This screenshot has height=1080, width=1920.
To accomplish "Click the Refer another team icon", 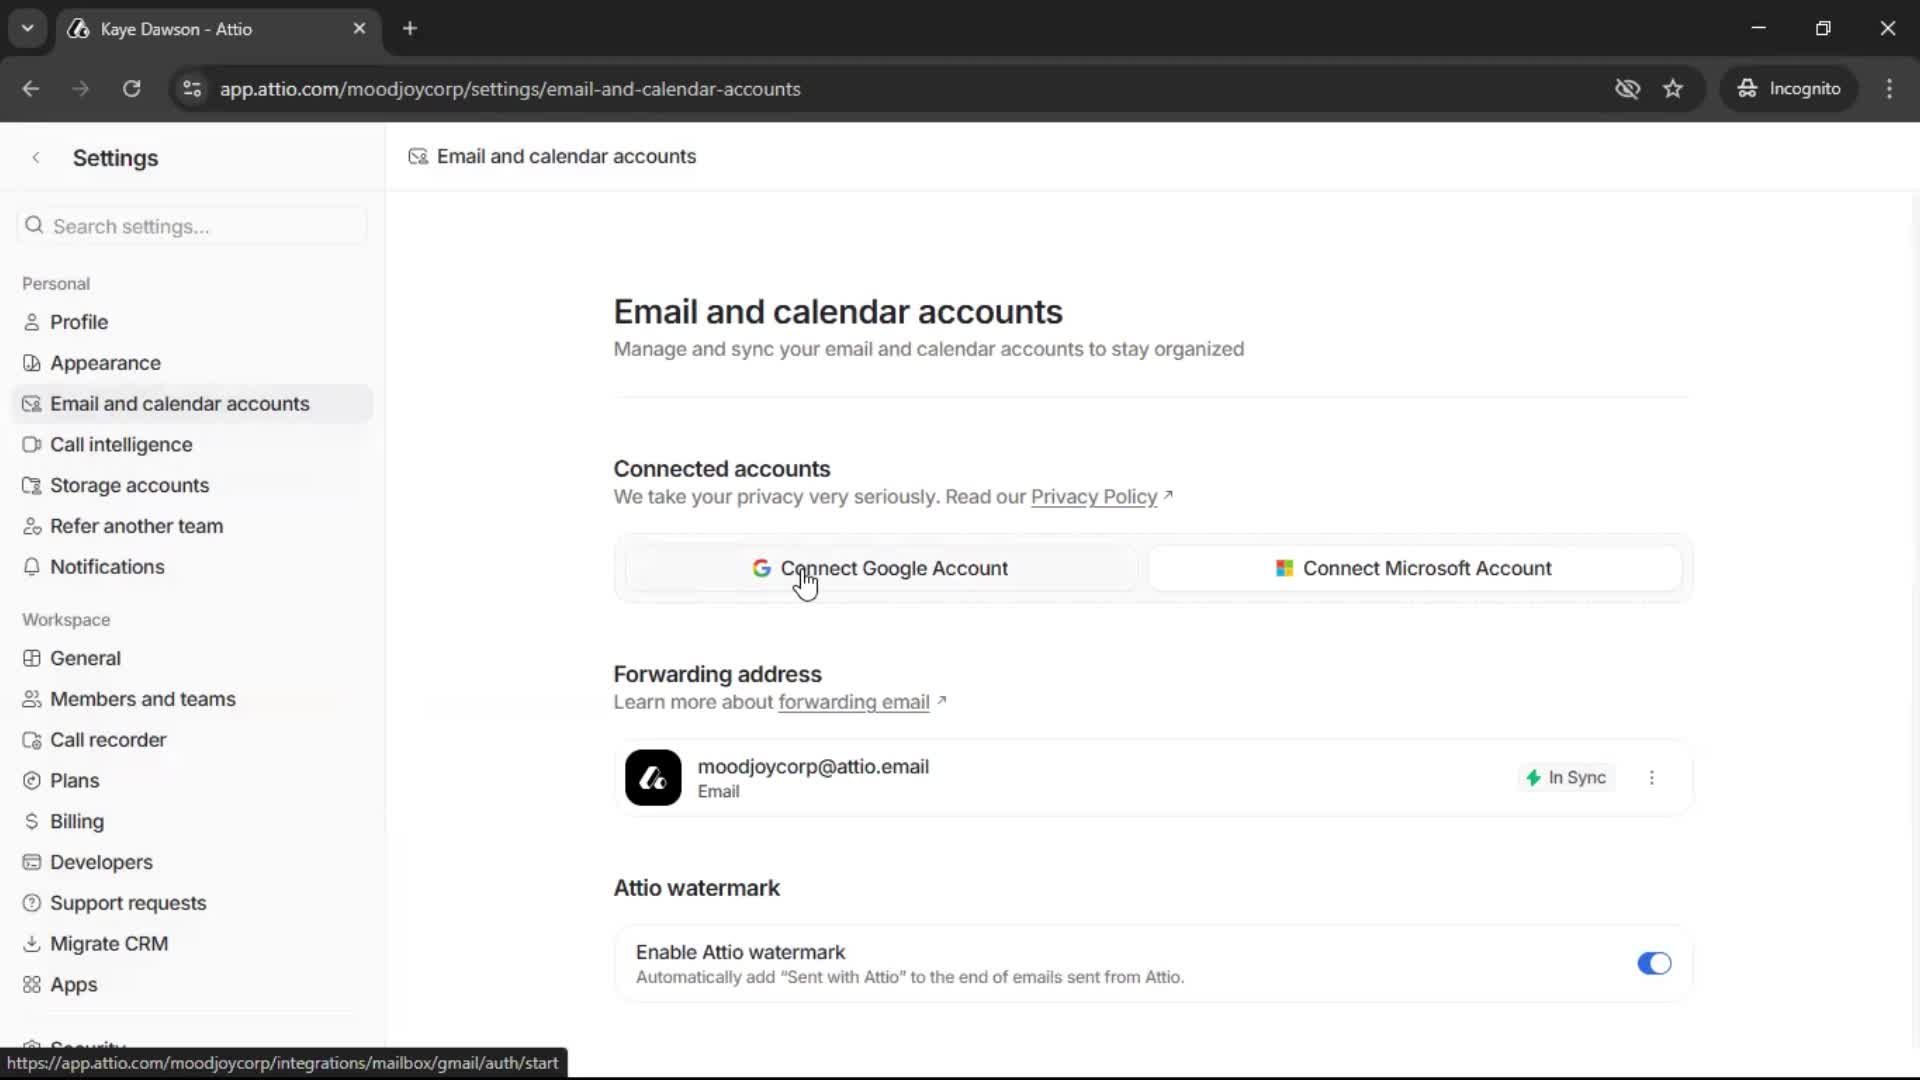I will pos(32,526).
